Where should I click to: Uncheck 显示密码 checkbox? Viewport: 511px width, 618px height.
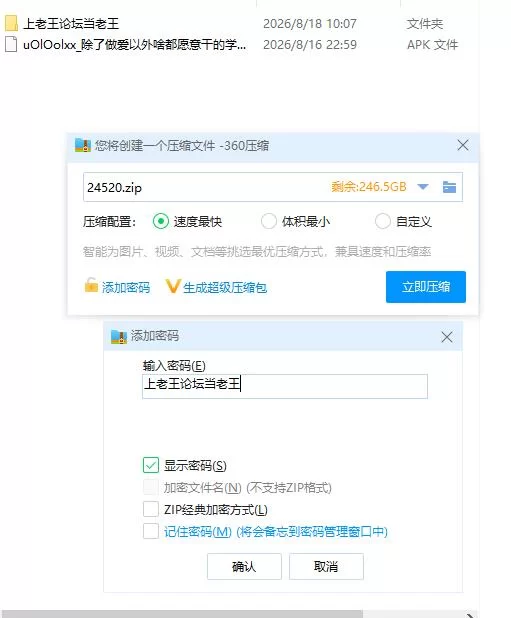pyautogui.click(x=151, y=465)
